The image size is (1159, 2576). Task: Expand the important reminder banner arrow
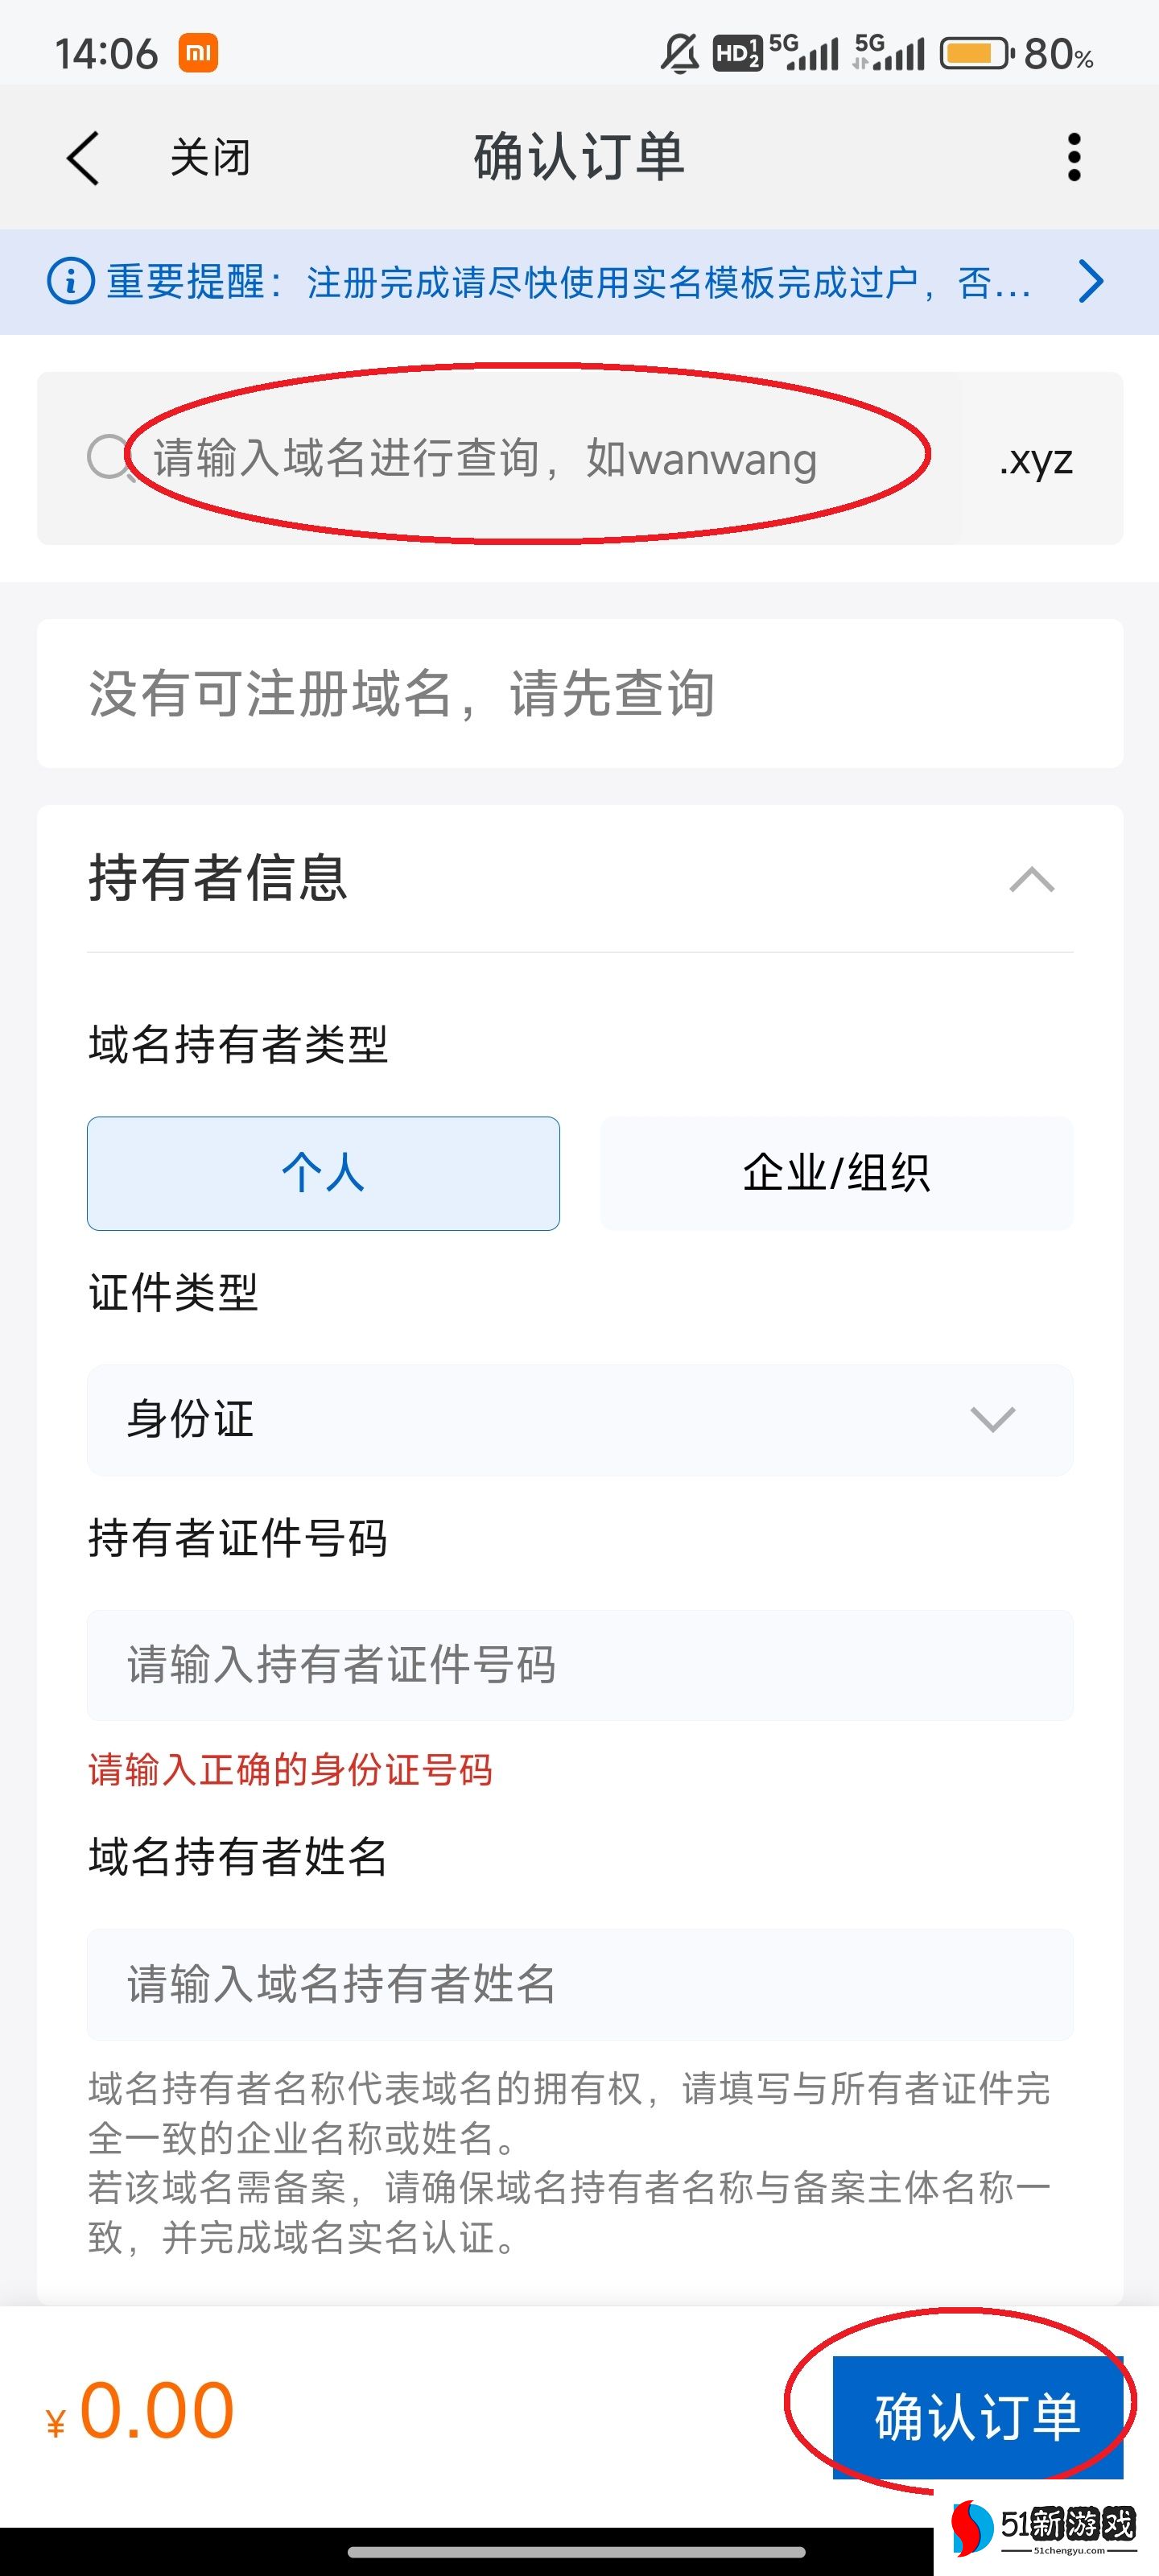(x=1091, y=281)
